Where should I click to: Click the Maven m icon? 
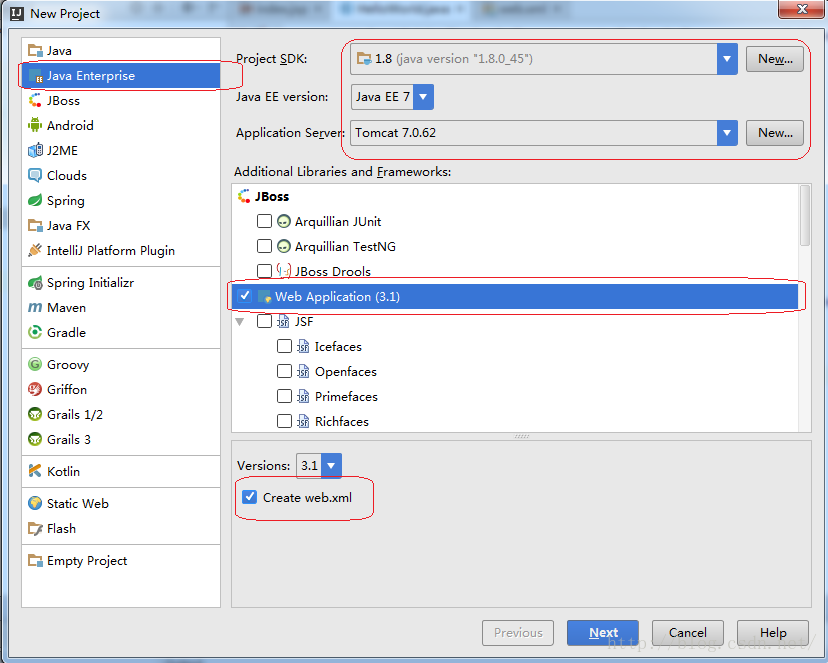35,307
